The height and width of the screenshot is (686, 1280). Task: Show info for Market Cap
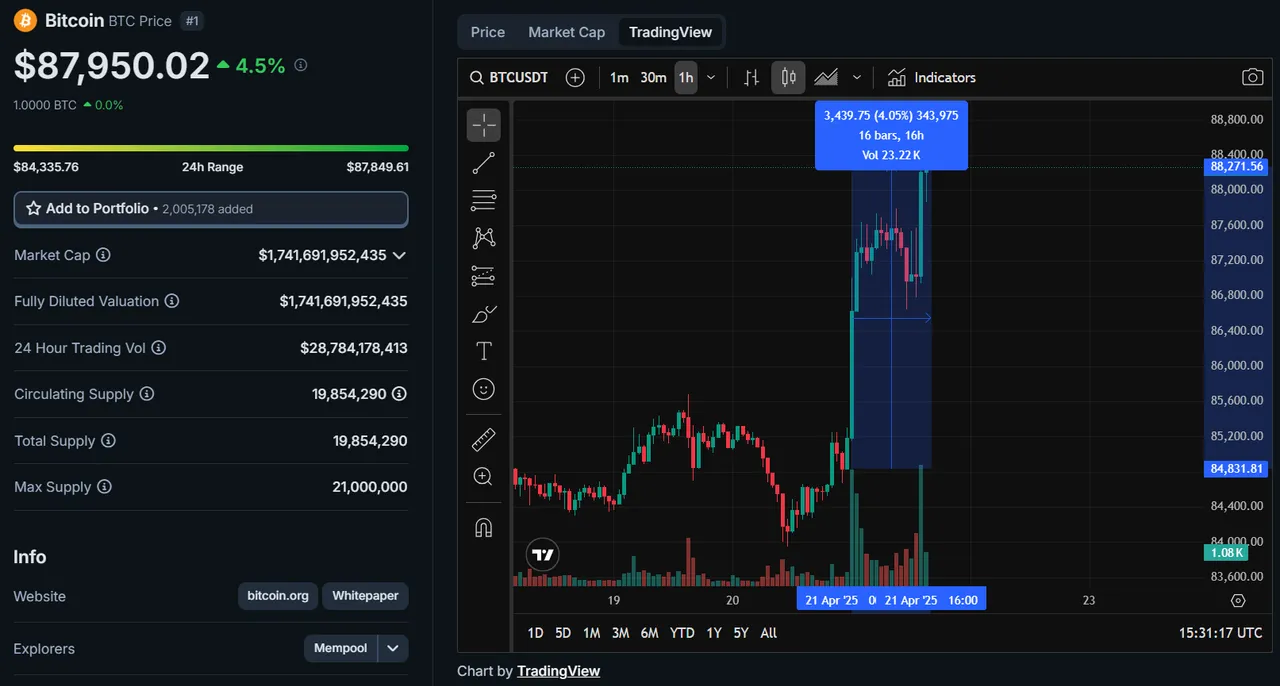tap(103, 255)
